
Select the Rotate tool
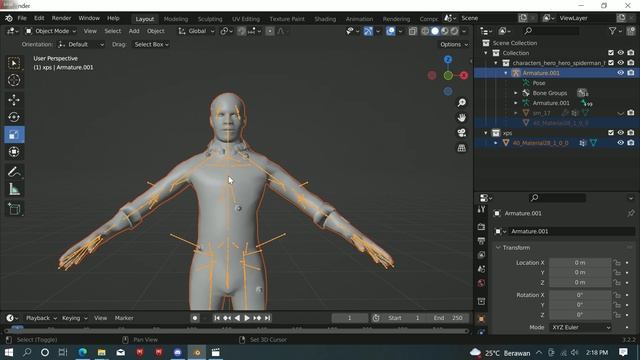click(x=14, y=118)
